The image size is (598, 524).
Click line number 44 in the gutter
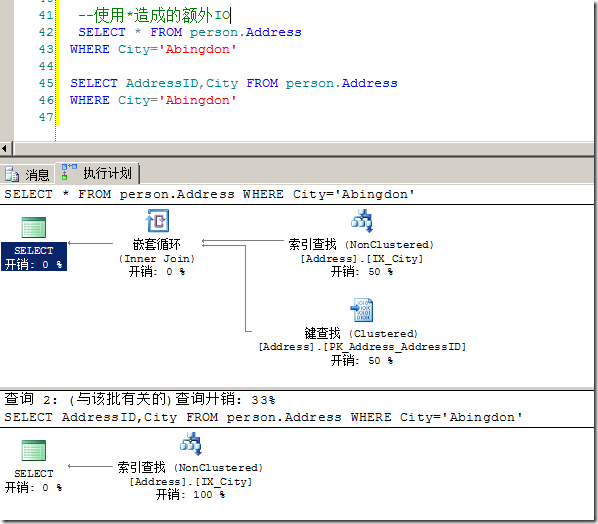[x=46, y=66]
